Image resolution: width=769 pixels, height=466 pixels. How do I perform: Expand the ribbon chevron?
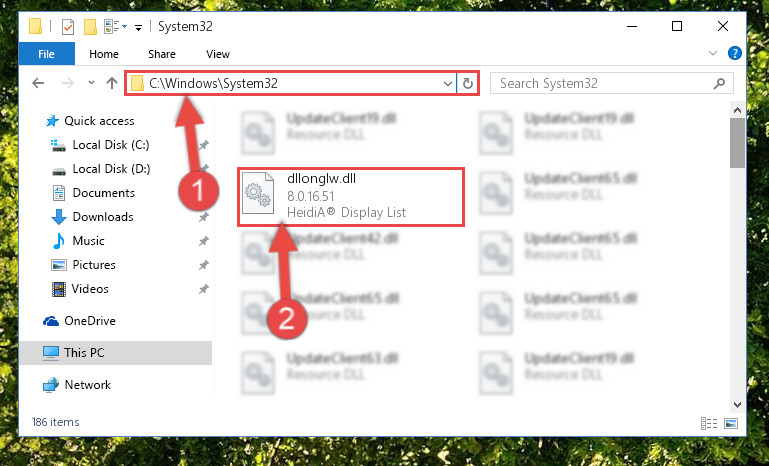click(713, 53)
